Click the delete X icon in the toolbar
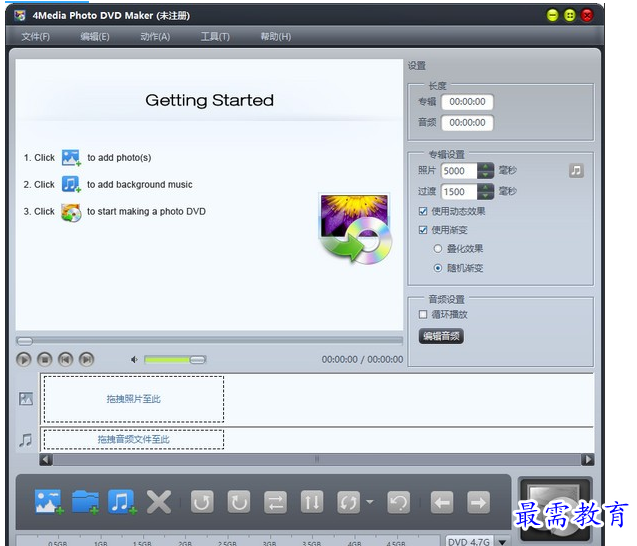The width and height of the screenshot is (637, 546). tap(159, 503)
